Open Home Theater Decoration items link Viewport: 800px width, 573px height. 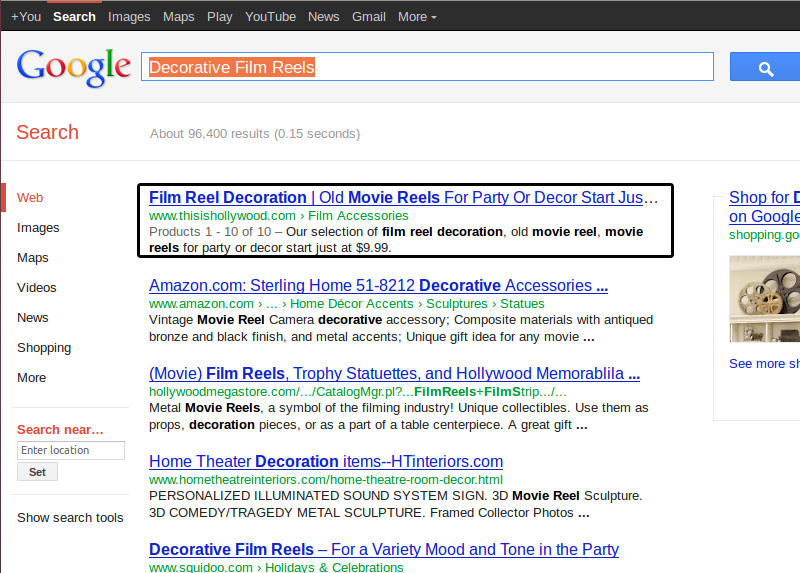[326, 461]
